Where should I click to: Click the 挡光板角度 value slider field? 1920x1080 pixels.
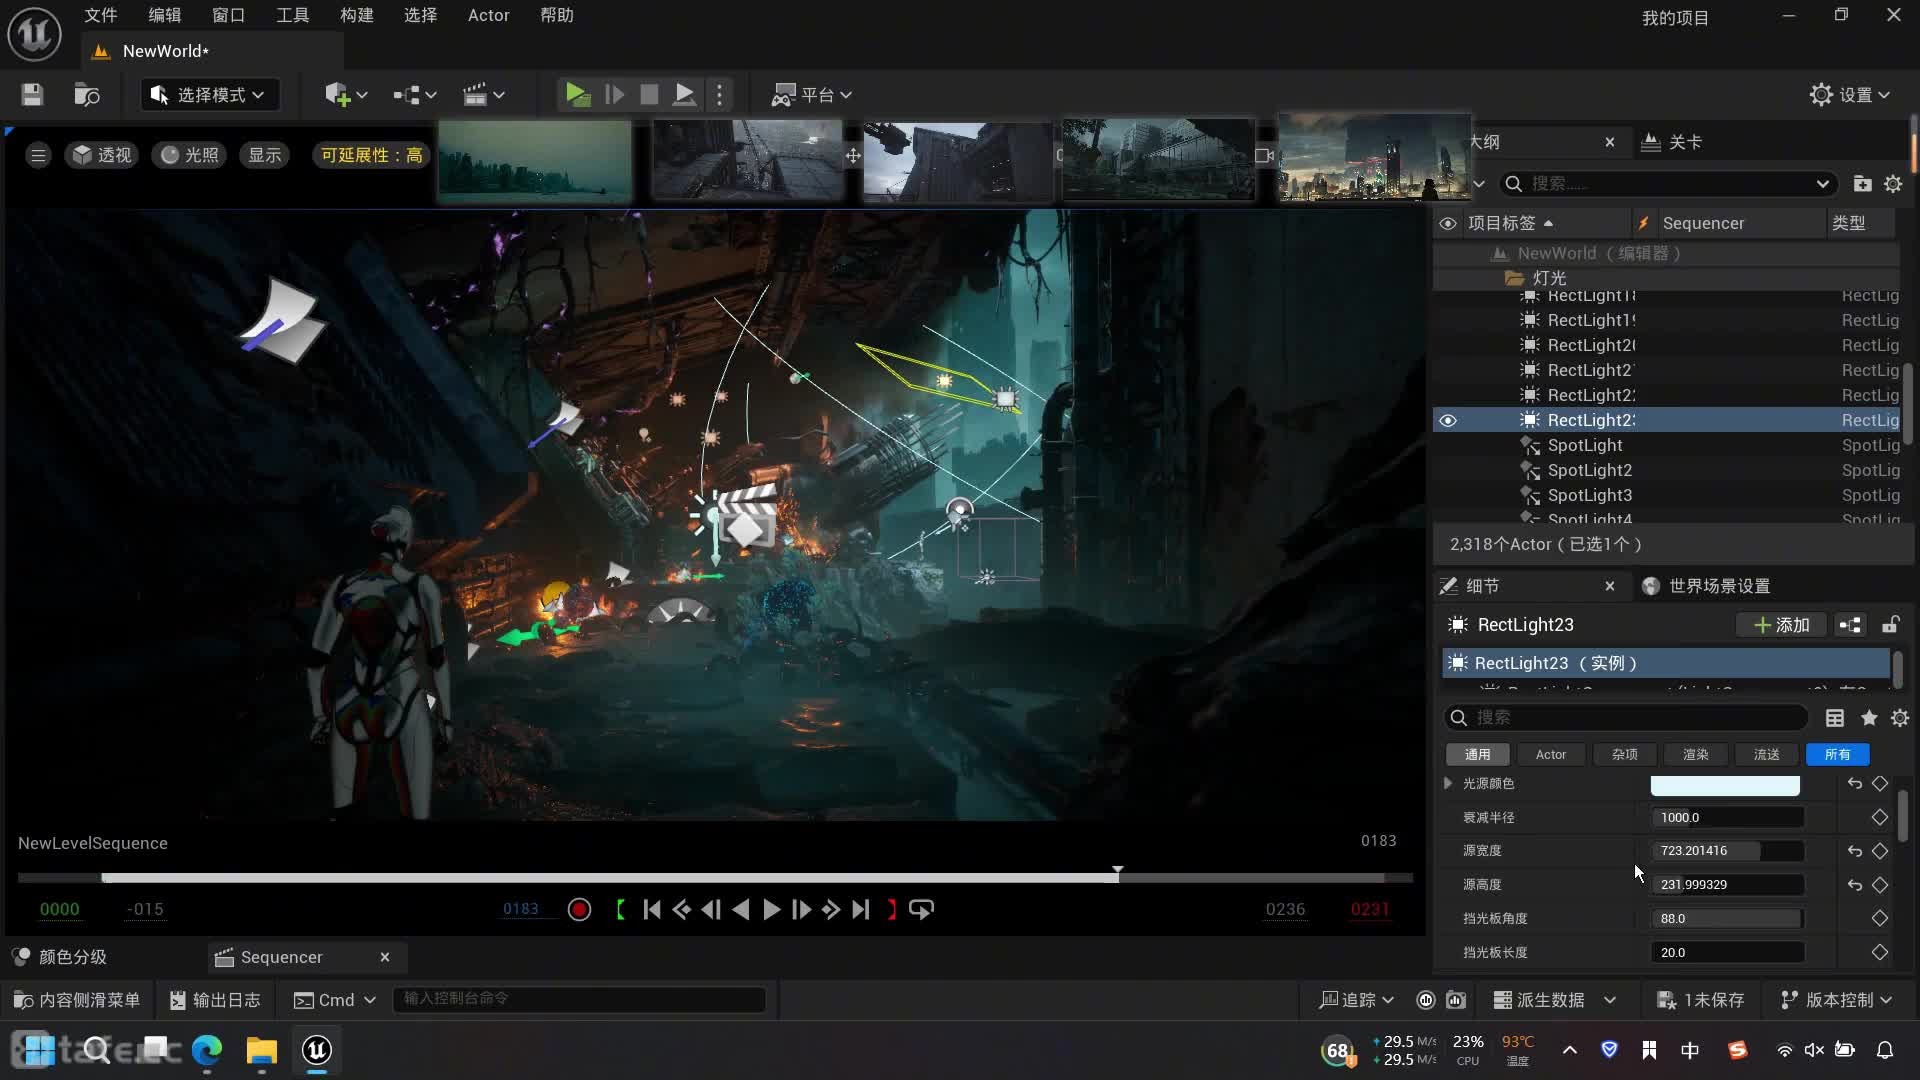tap(1727, 919)
